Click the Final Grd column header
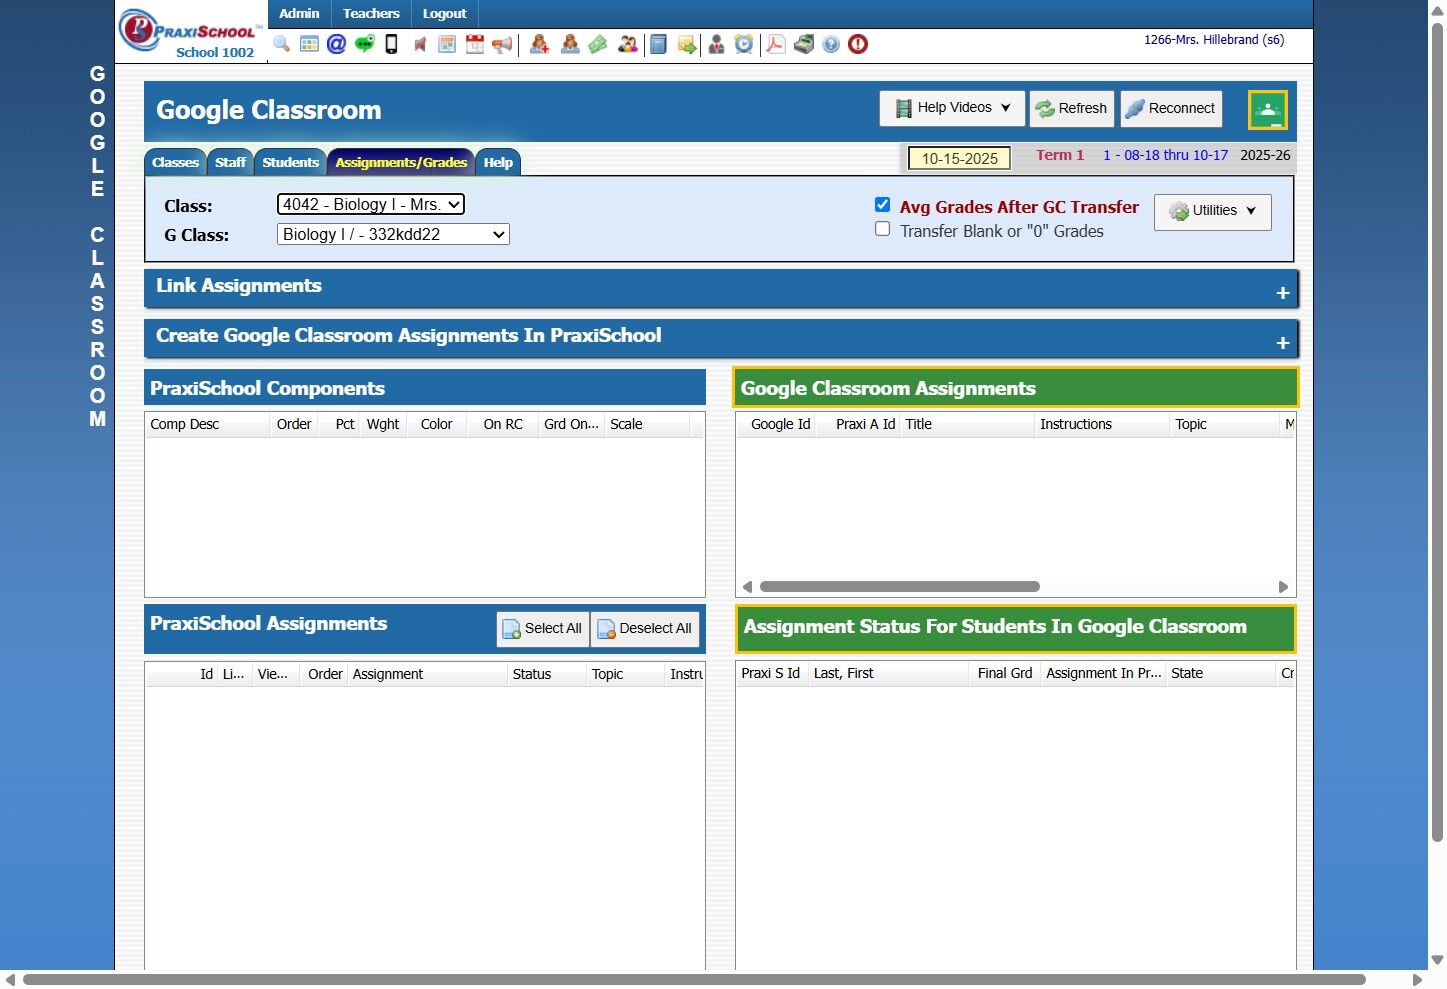 click(1005, 674)
